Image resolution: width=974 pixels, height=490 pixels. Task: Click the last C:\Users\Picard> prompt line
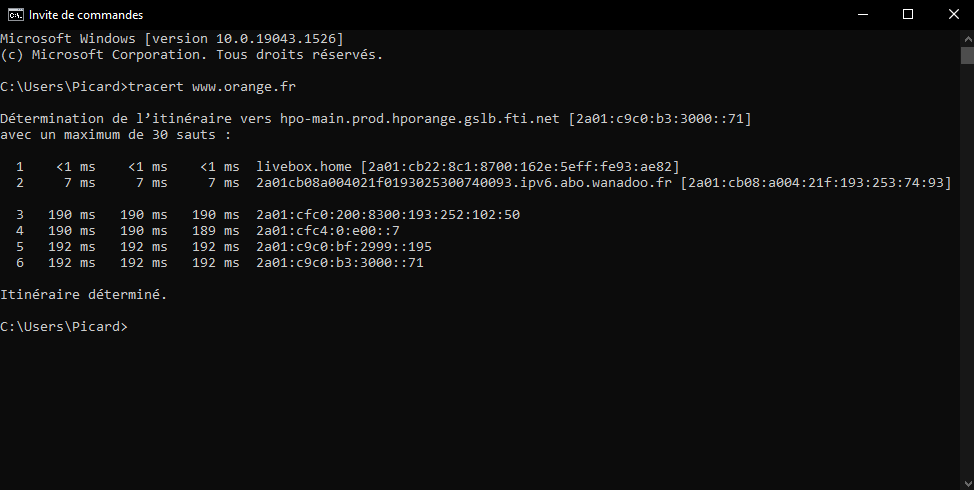click(64, 327)
